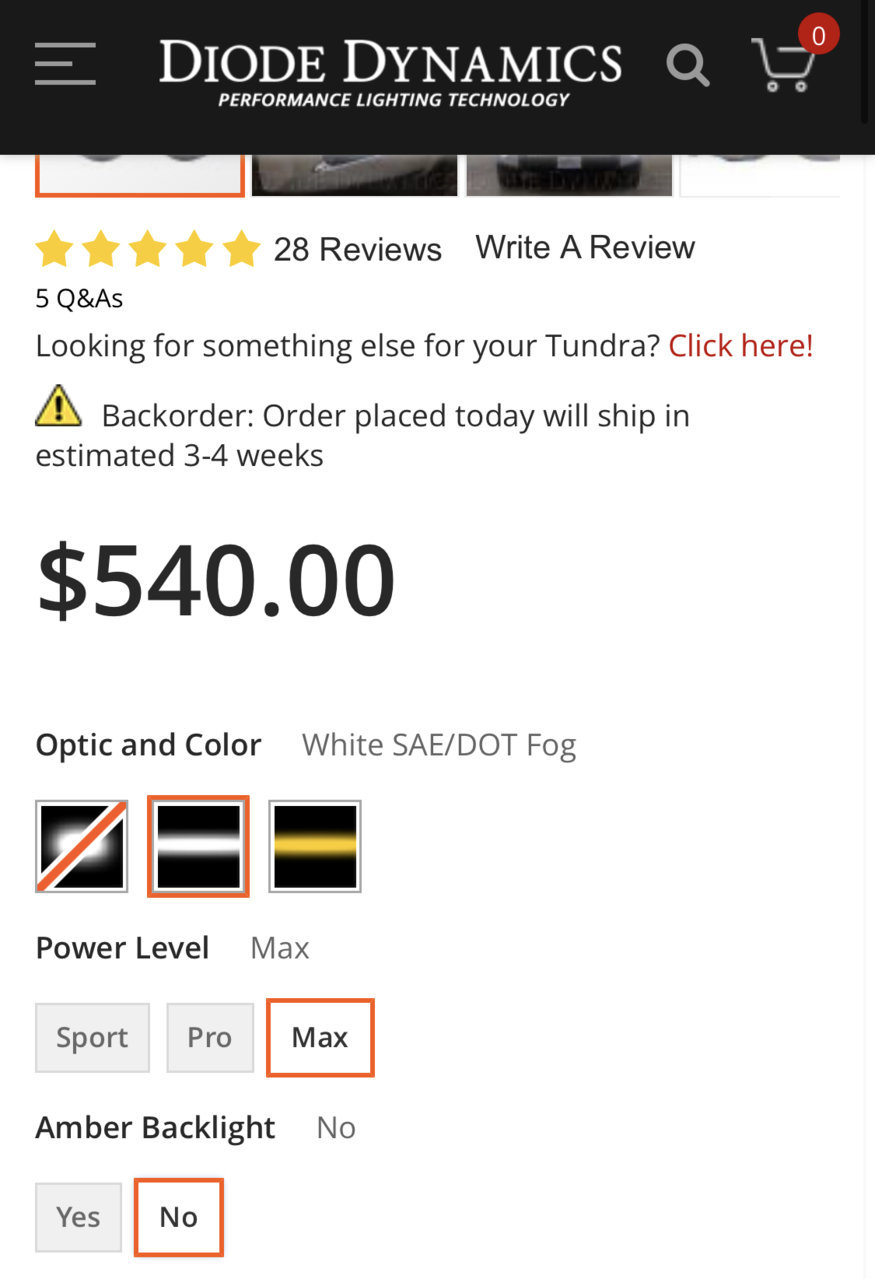Open the hamburger navigation menu

click(65, 64)
